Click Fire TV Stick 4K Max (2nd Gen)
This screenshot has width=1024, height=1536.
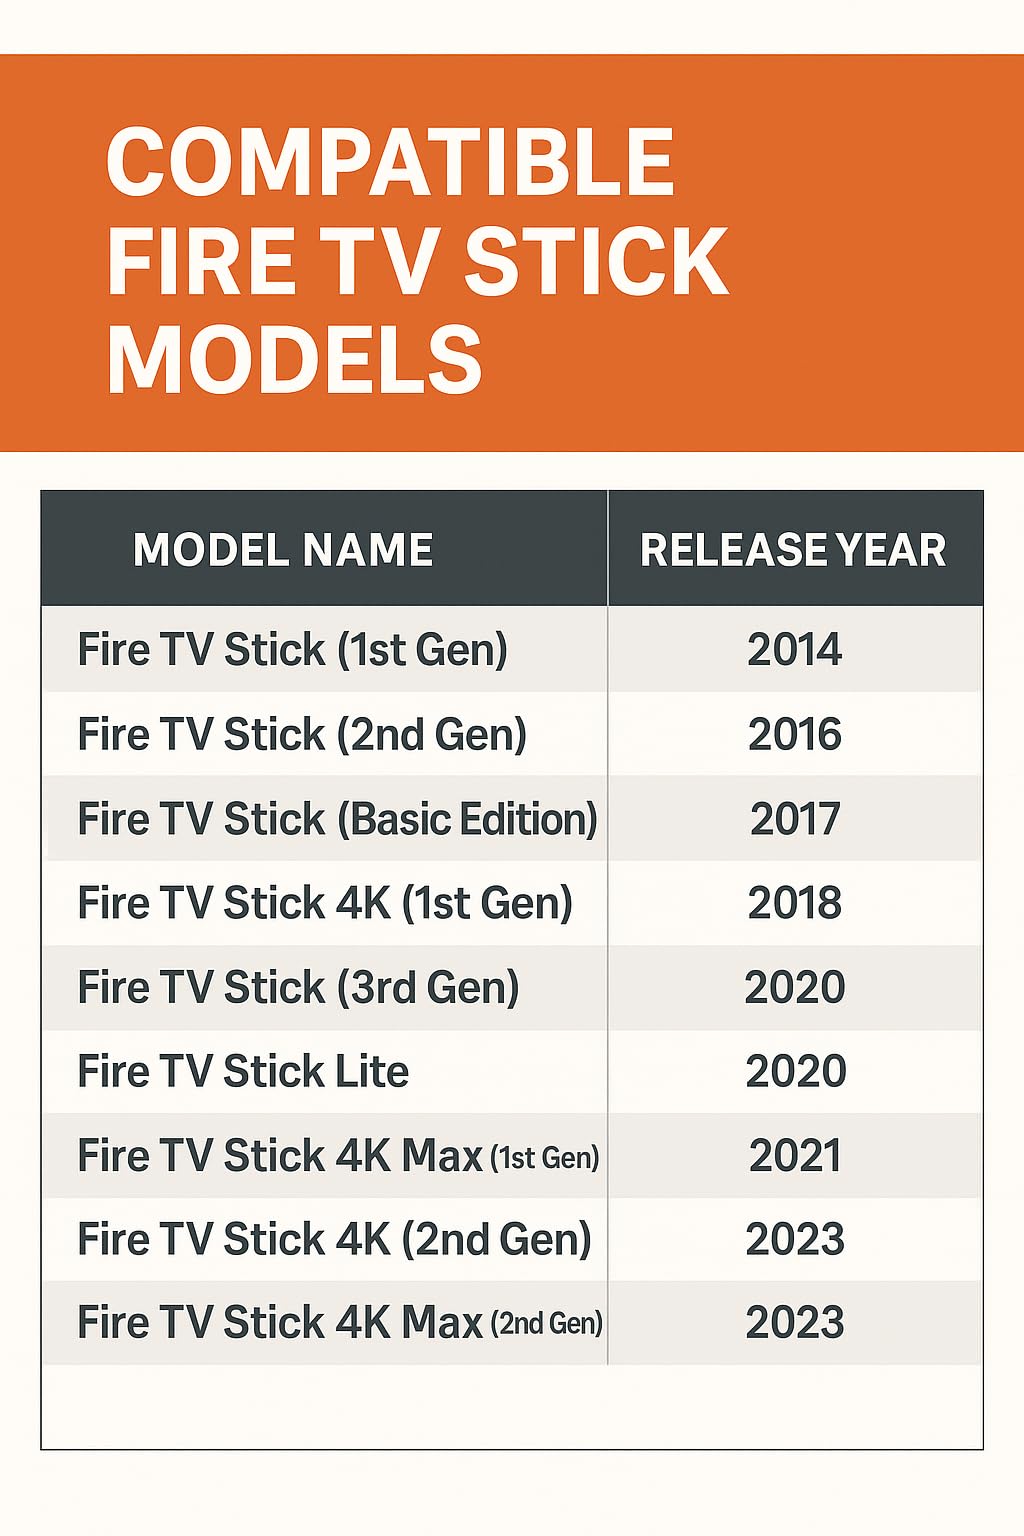click(x=340, y=1323)
